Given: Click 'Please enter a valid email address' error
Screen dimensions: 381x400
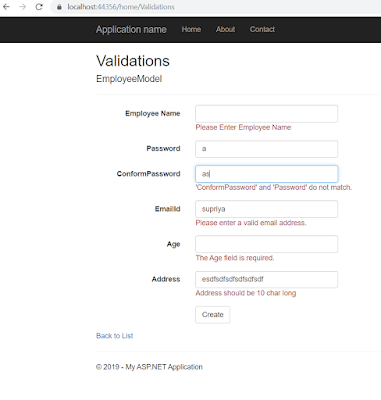Looking at the screenshot, I should [251, 223].
